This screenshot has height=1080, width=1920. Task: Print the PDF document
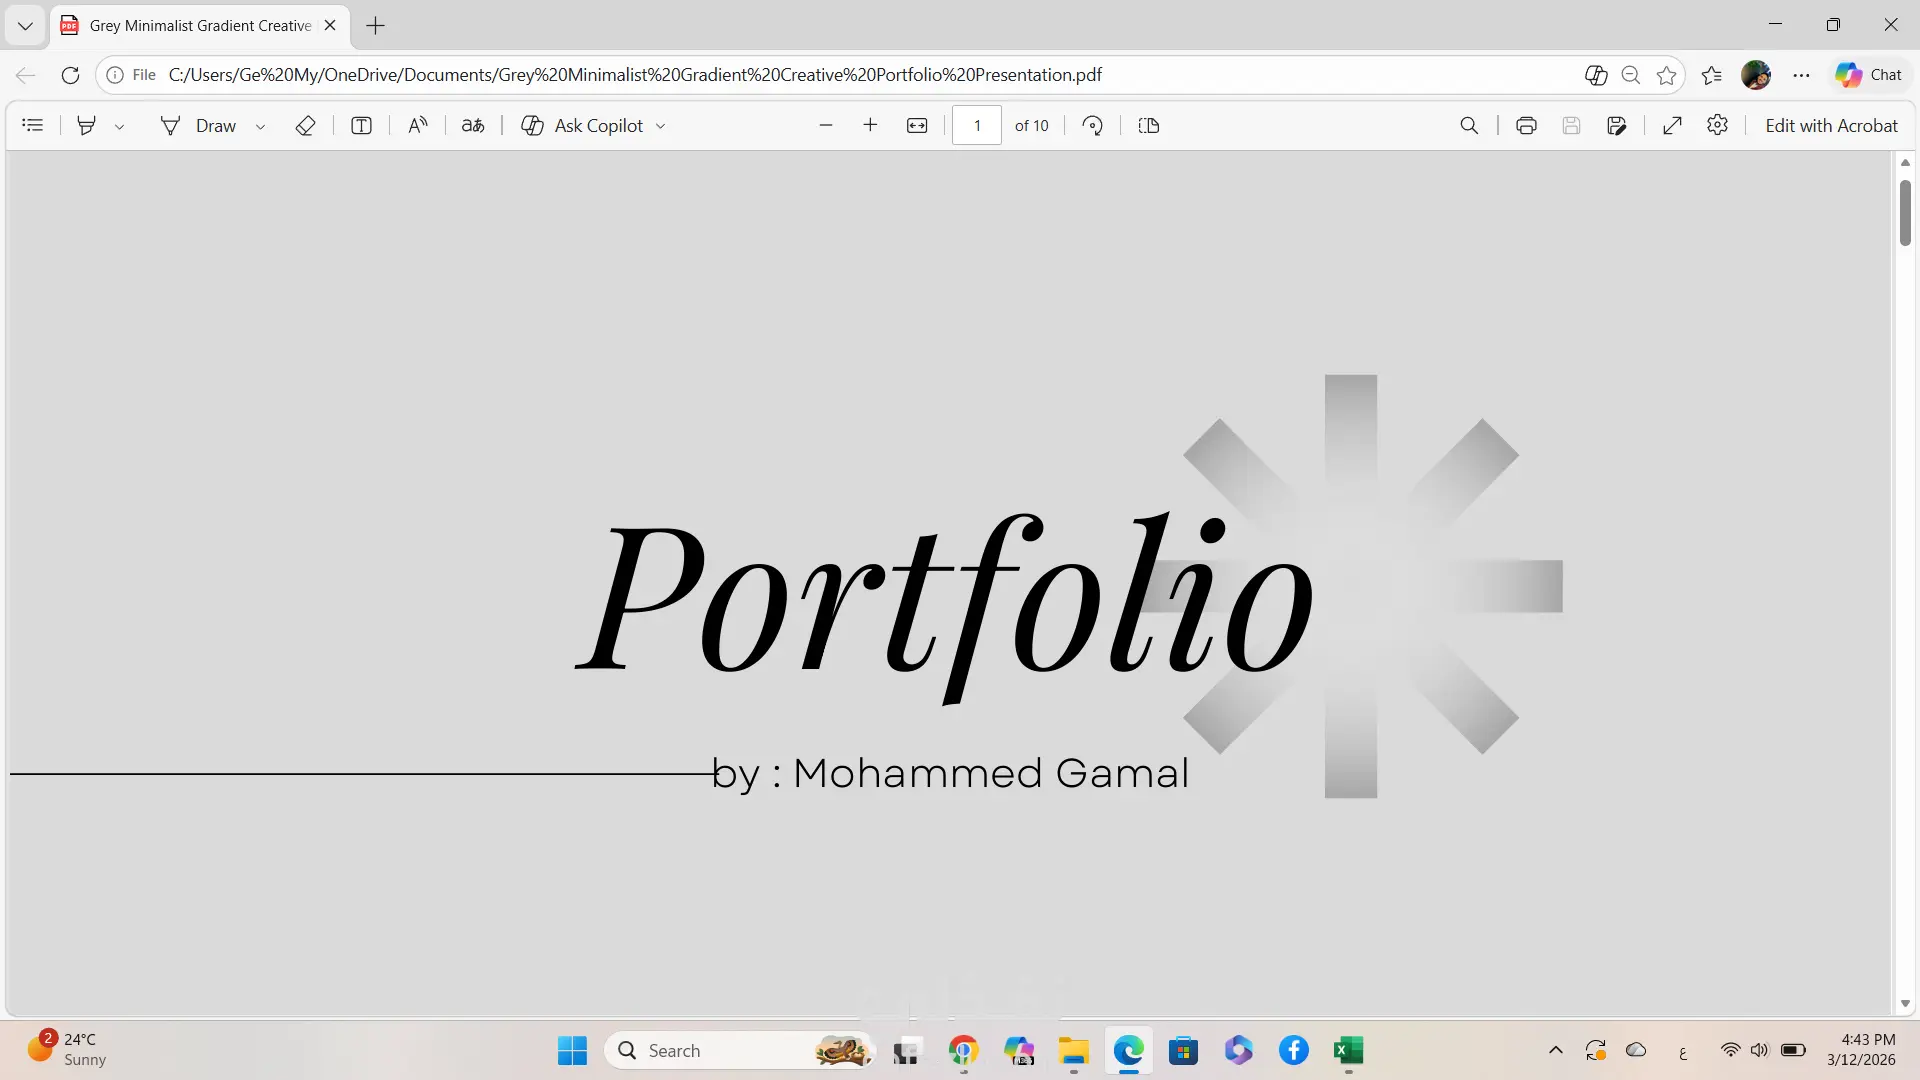coord(1526,126)
